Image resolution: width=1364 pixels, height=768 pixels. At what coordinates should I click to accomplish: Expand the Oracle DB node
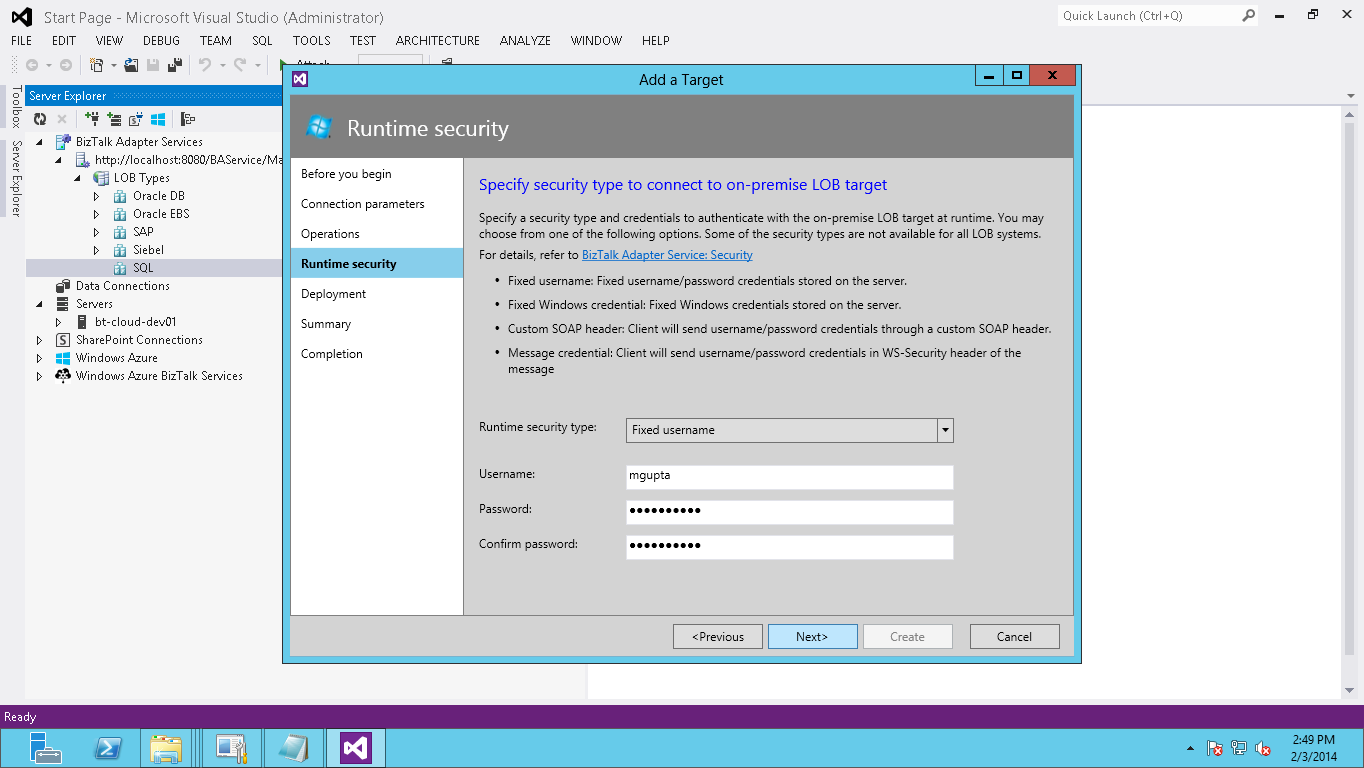[x=97, y=196]
